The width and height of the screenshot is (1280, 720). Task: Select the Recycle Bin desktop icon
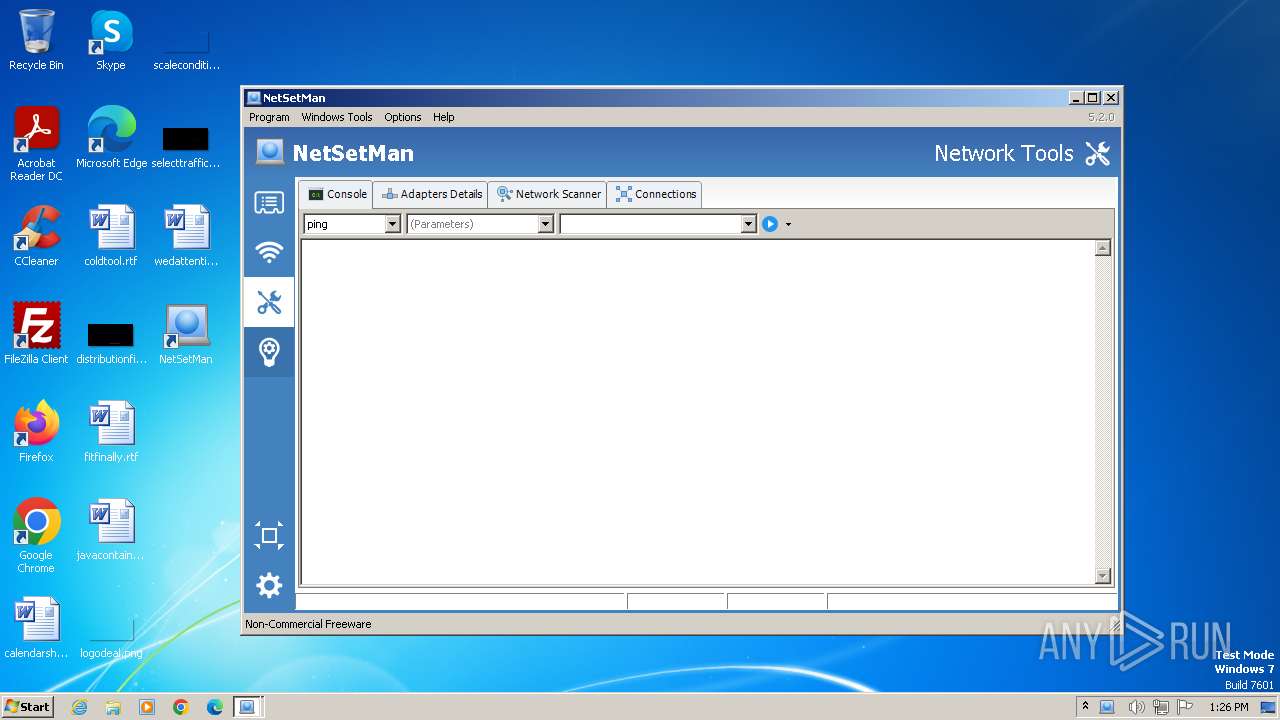36,40
